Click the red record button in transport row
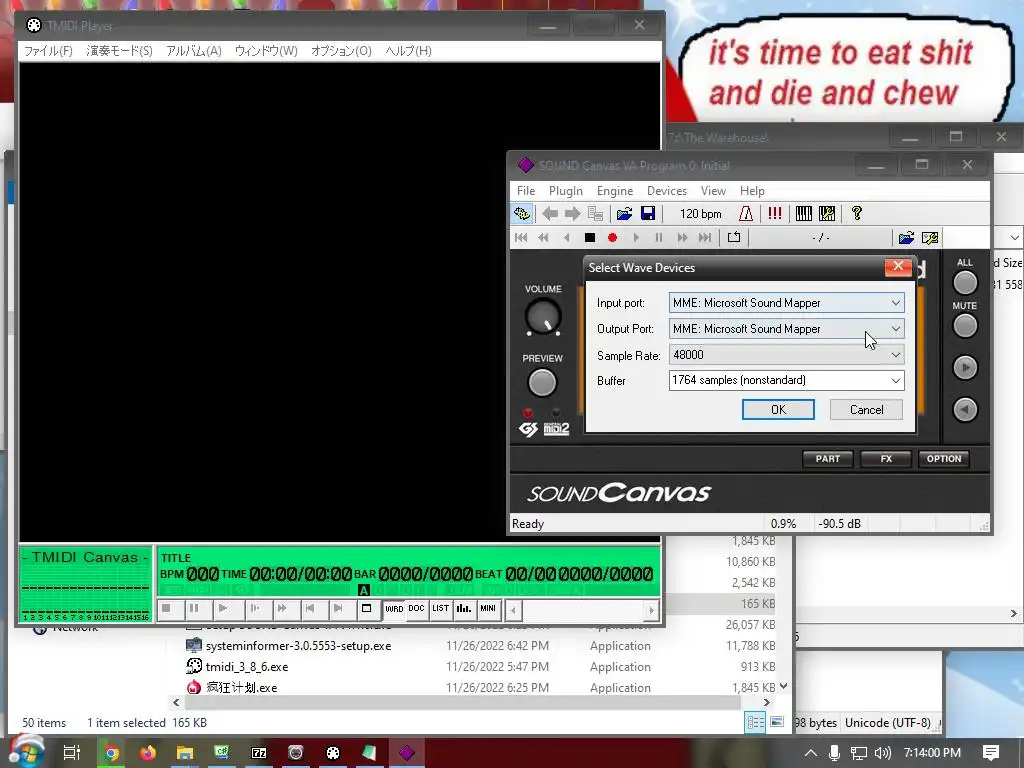Viewport: 1024px width, 768px height. pyautogui.click(x=613, y=238)
